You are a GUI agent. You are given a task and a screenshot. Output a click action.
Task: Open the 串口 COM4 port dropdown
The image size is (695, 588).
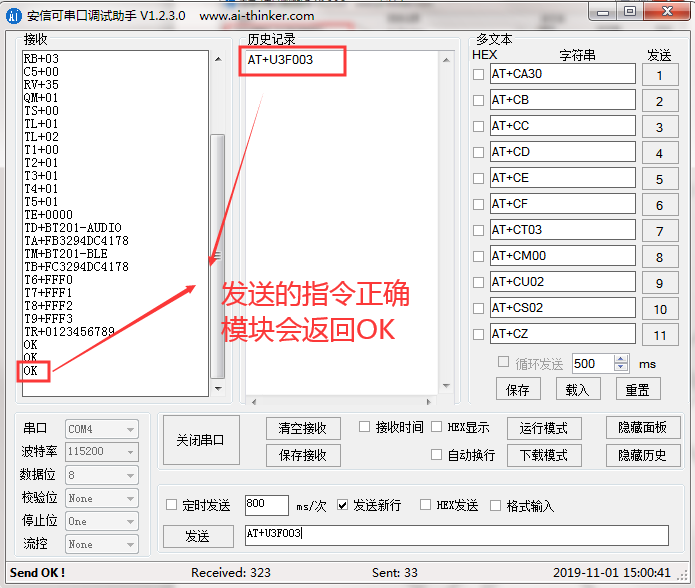(x=102, y=429)
